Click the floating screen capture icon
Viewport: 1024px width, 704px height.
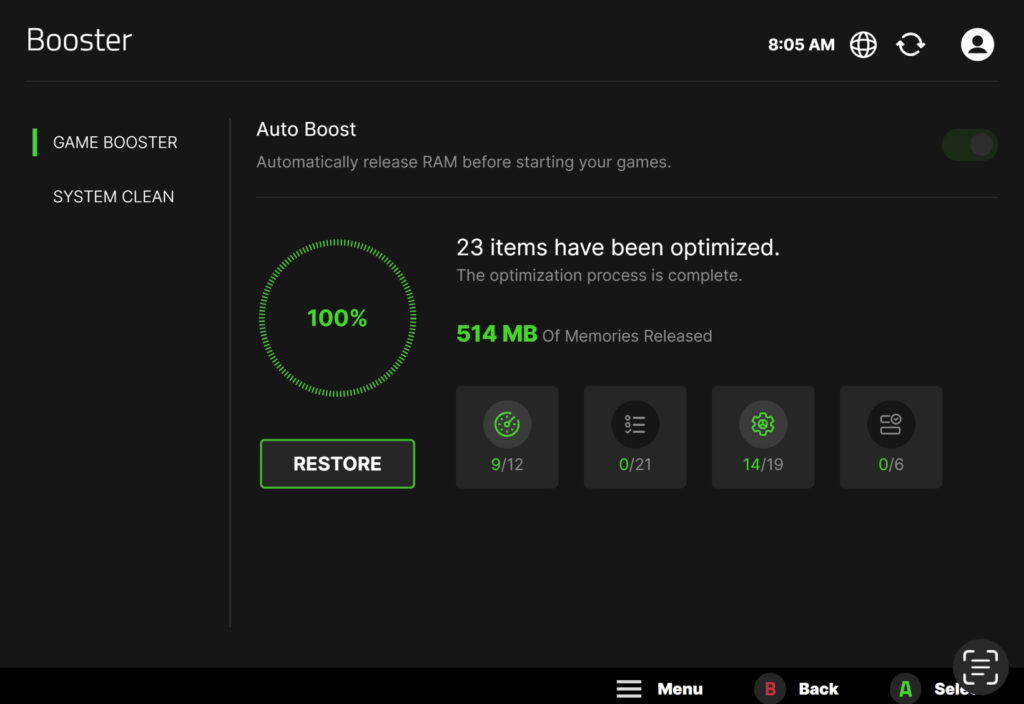tap(980, 667)
